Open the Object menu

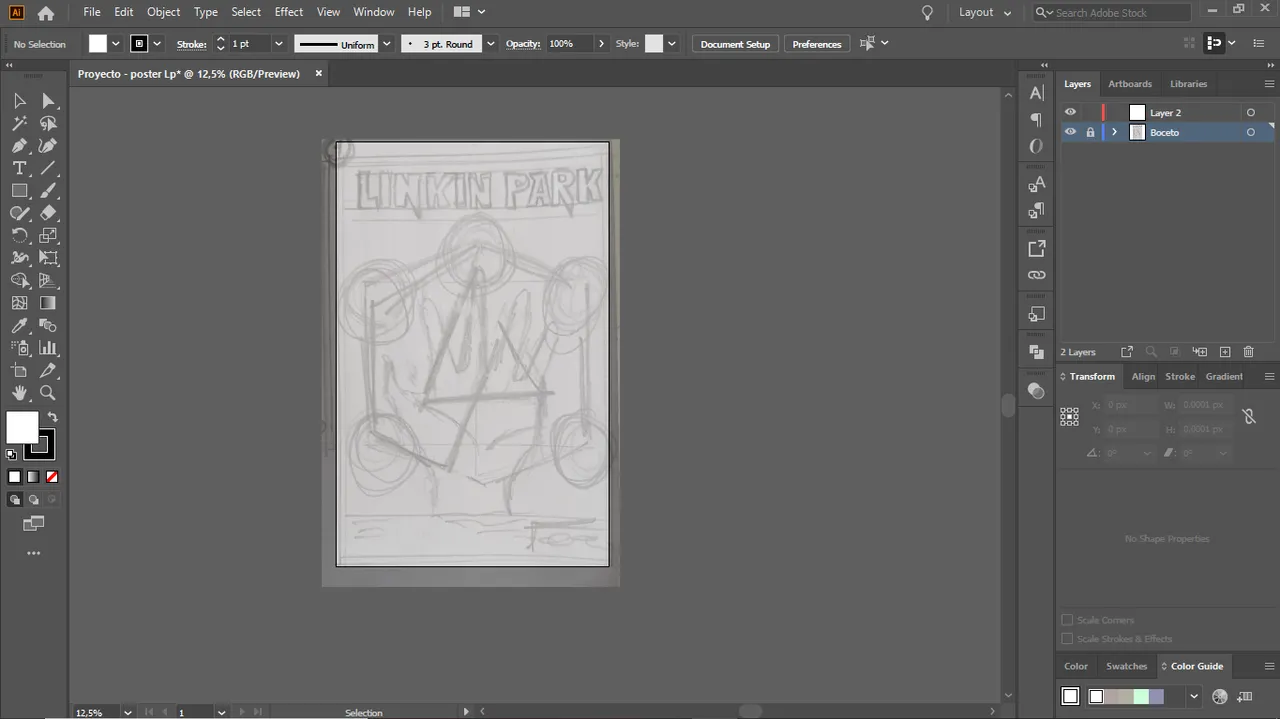(x=164, y=12)
